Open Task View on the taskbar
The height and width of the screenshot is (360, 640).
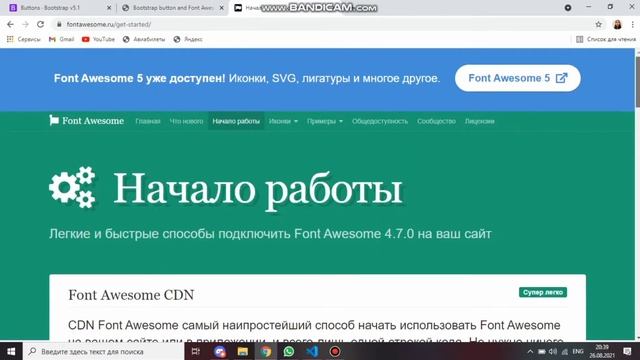[196, 351]
